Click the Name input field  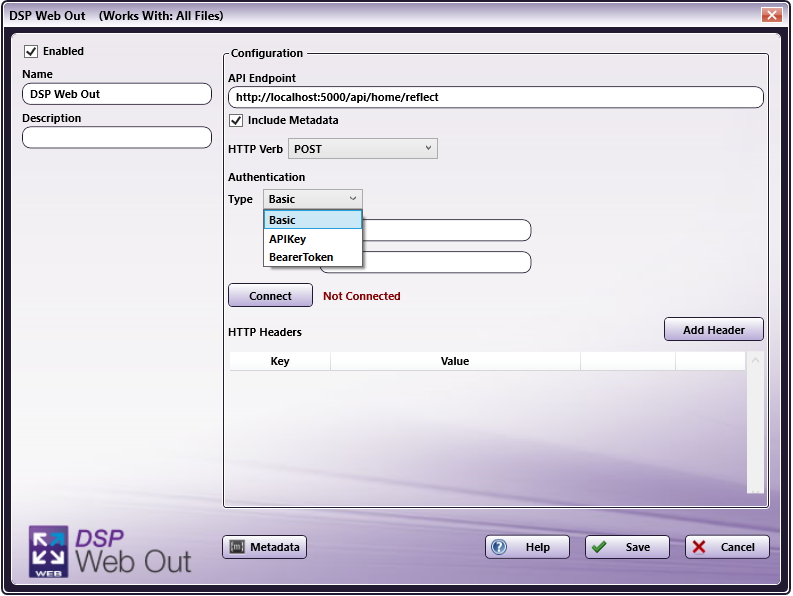(117, 94)
